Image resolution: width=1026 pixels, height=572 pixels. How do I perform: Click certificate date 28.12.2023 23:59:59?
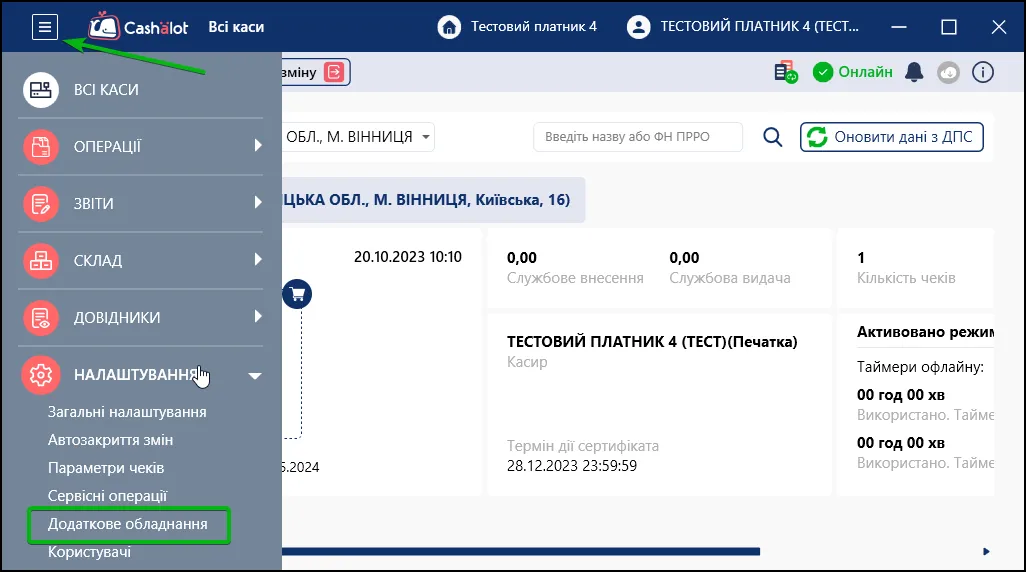pyautogui.click(x=572, y=466)
